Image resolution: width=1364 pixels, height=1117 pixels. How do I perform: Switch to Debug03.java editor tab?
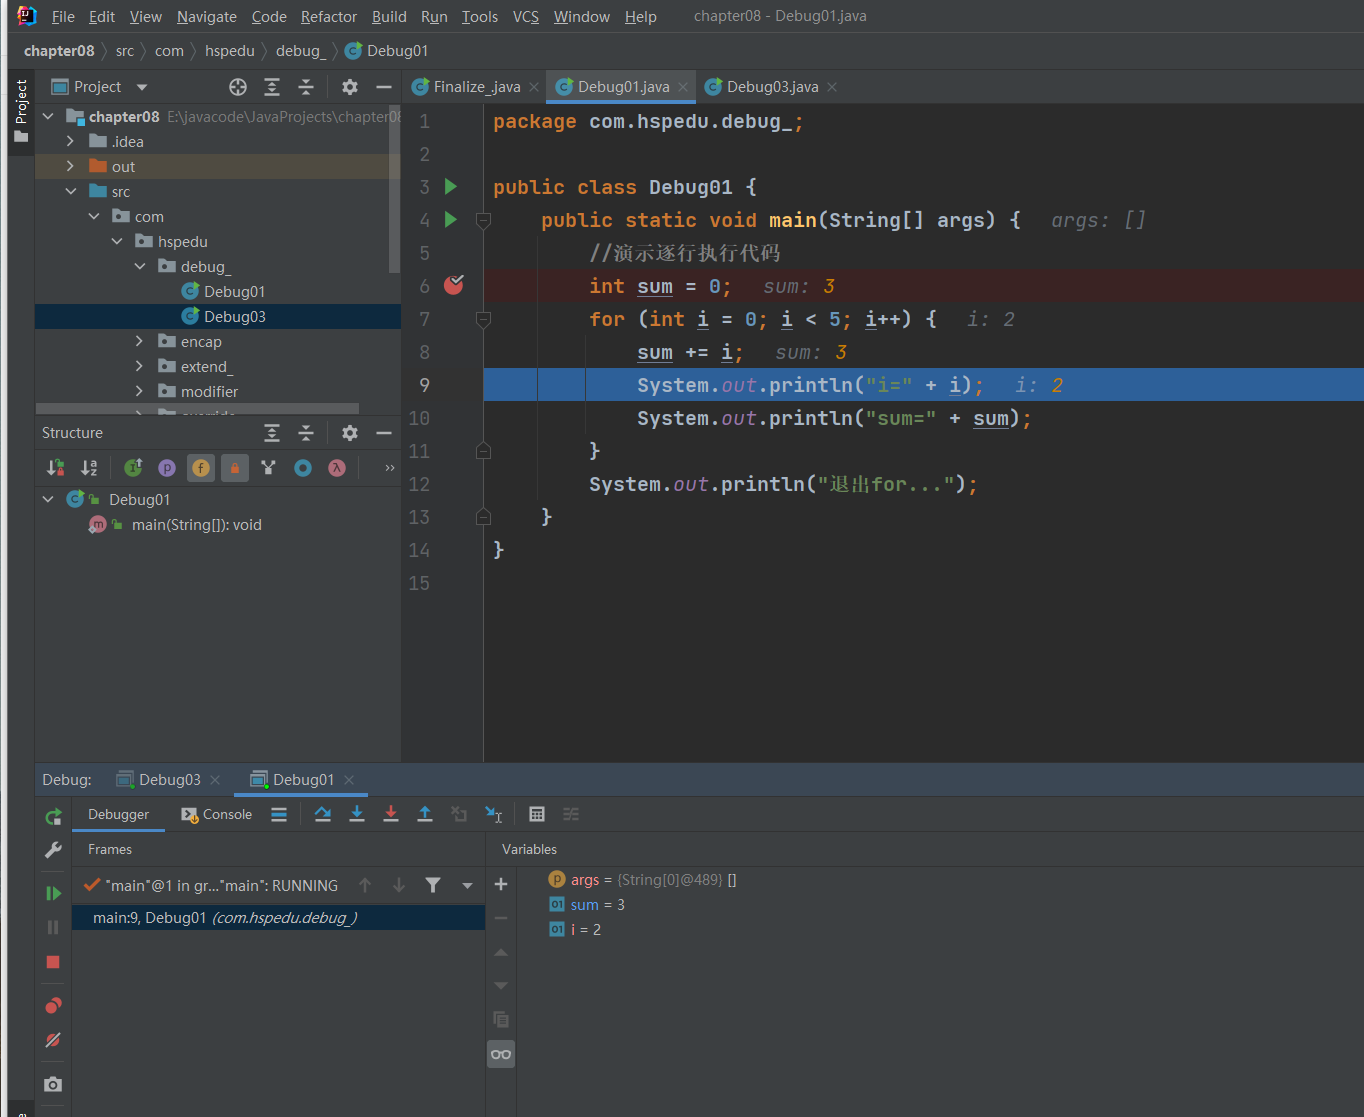[x=772, y=87]
